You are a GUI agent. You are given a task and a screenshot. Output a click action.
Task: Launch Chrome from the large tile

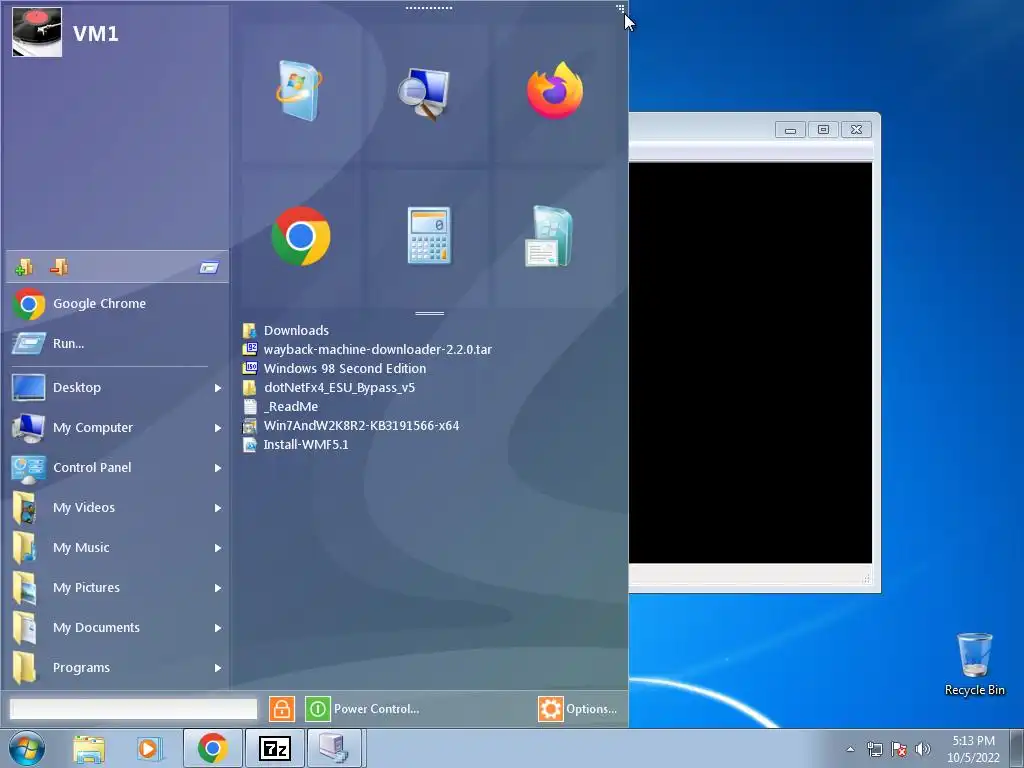(300, 236)
